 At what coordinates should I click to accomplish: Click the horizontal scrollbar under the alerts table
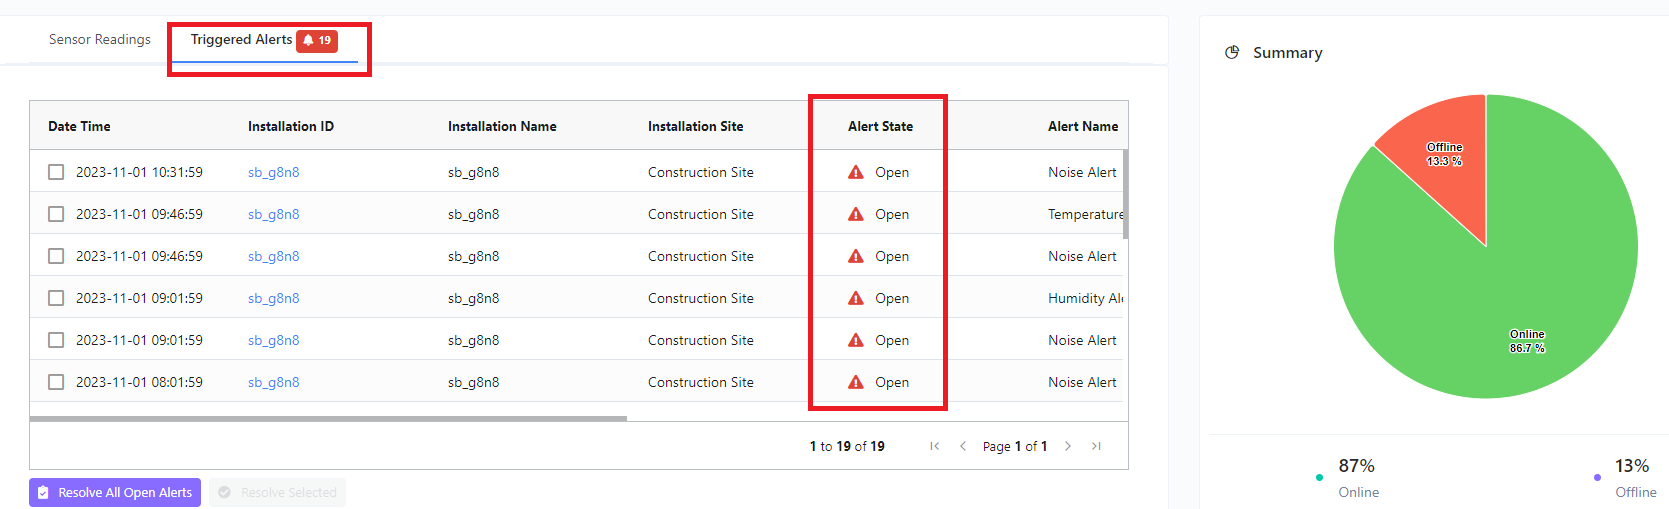point(328,418)
